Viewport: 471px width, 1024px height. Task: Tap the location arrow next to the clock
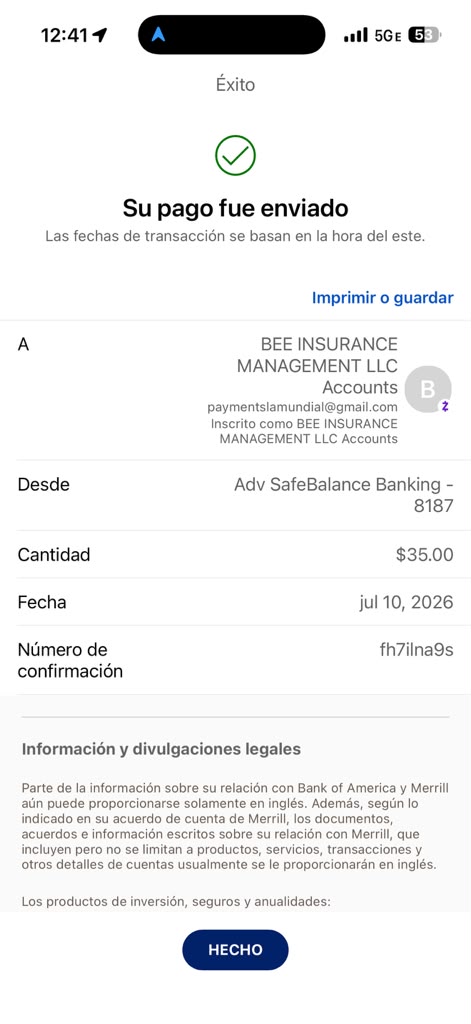pos(100,35)
